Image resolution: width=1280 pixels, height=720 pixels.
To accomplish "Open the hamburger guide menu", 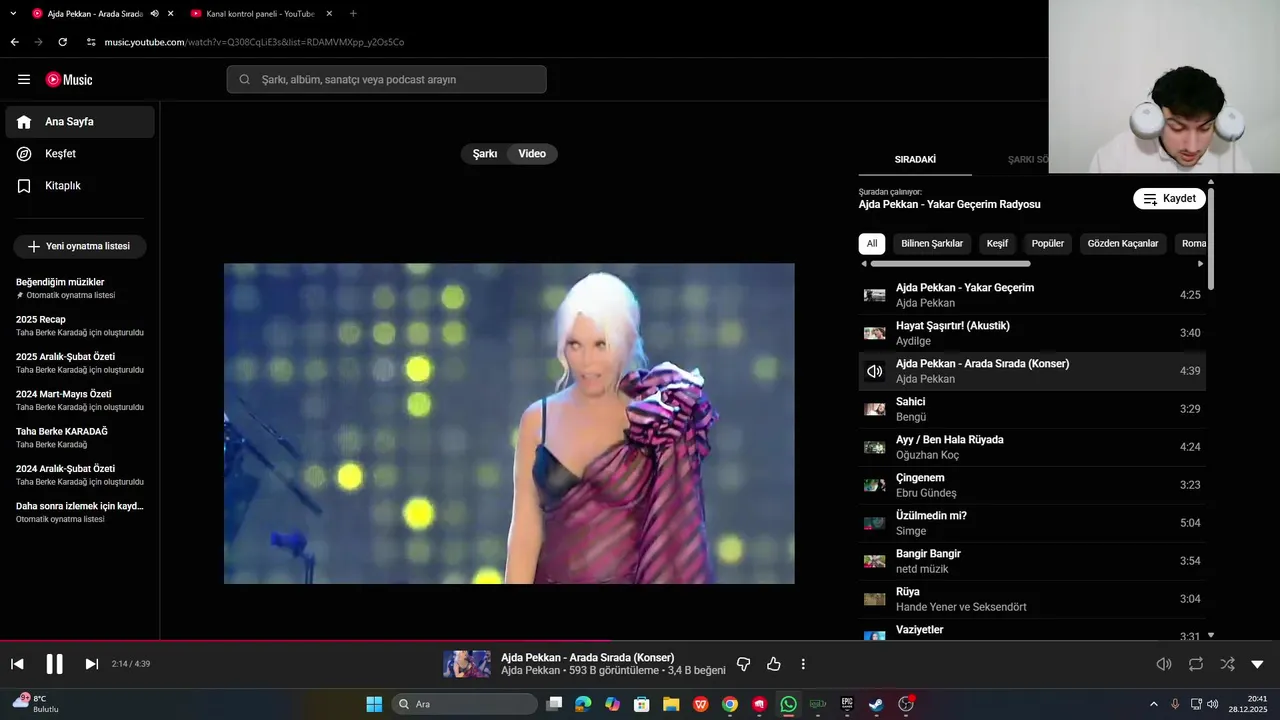I will 24,80.
